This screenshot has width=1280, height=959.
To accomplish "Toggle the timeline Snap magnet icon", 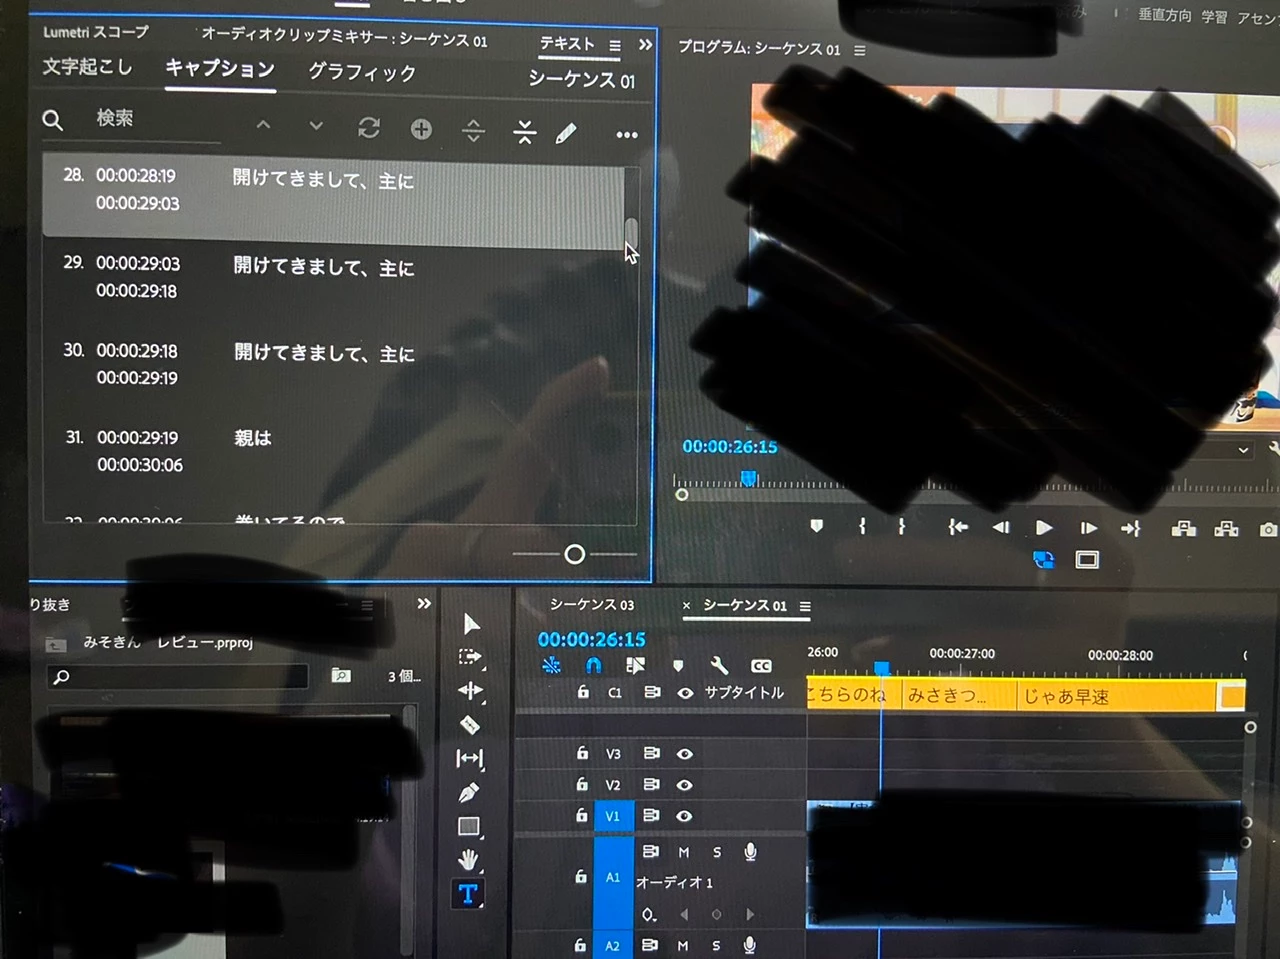I will 593,665.
